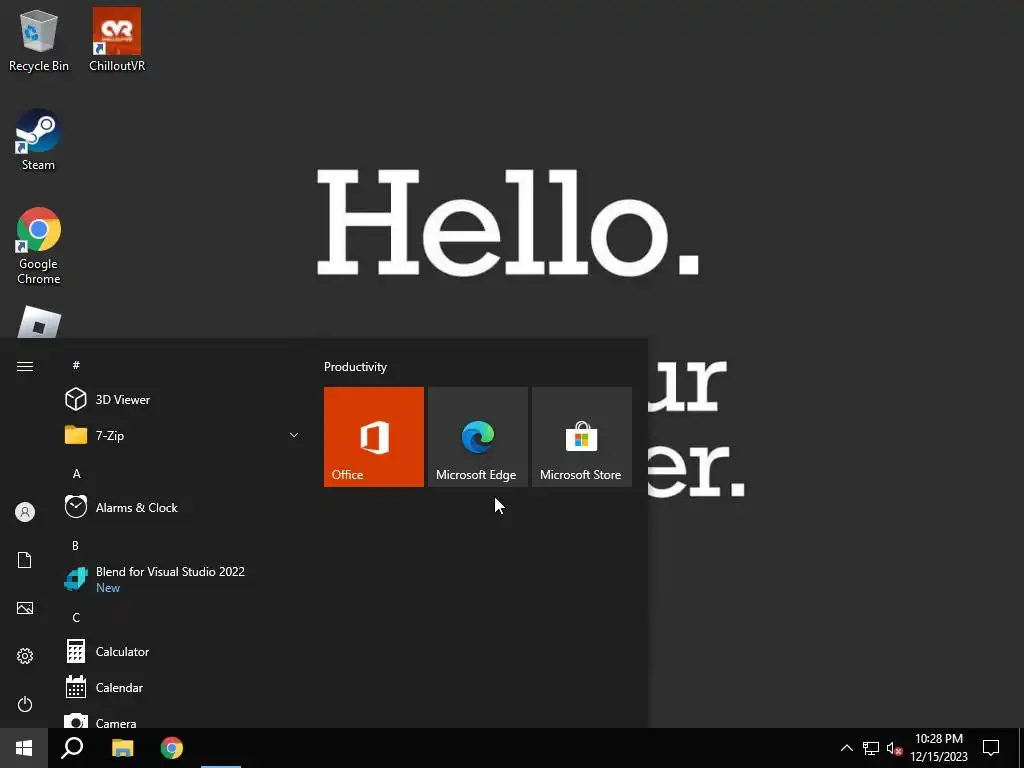1024x768 pixels.
Task: Click the C letter header
Action: click(76, 617)
